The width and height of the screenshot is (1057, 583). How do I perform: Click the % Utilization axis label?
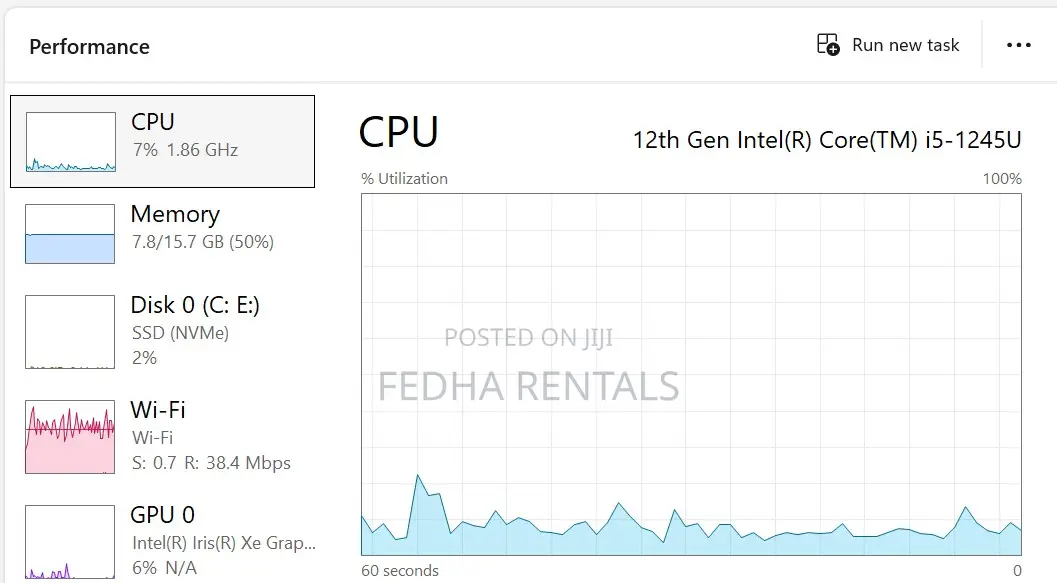click(x=404, y=179)
